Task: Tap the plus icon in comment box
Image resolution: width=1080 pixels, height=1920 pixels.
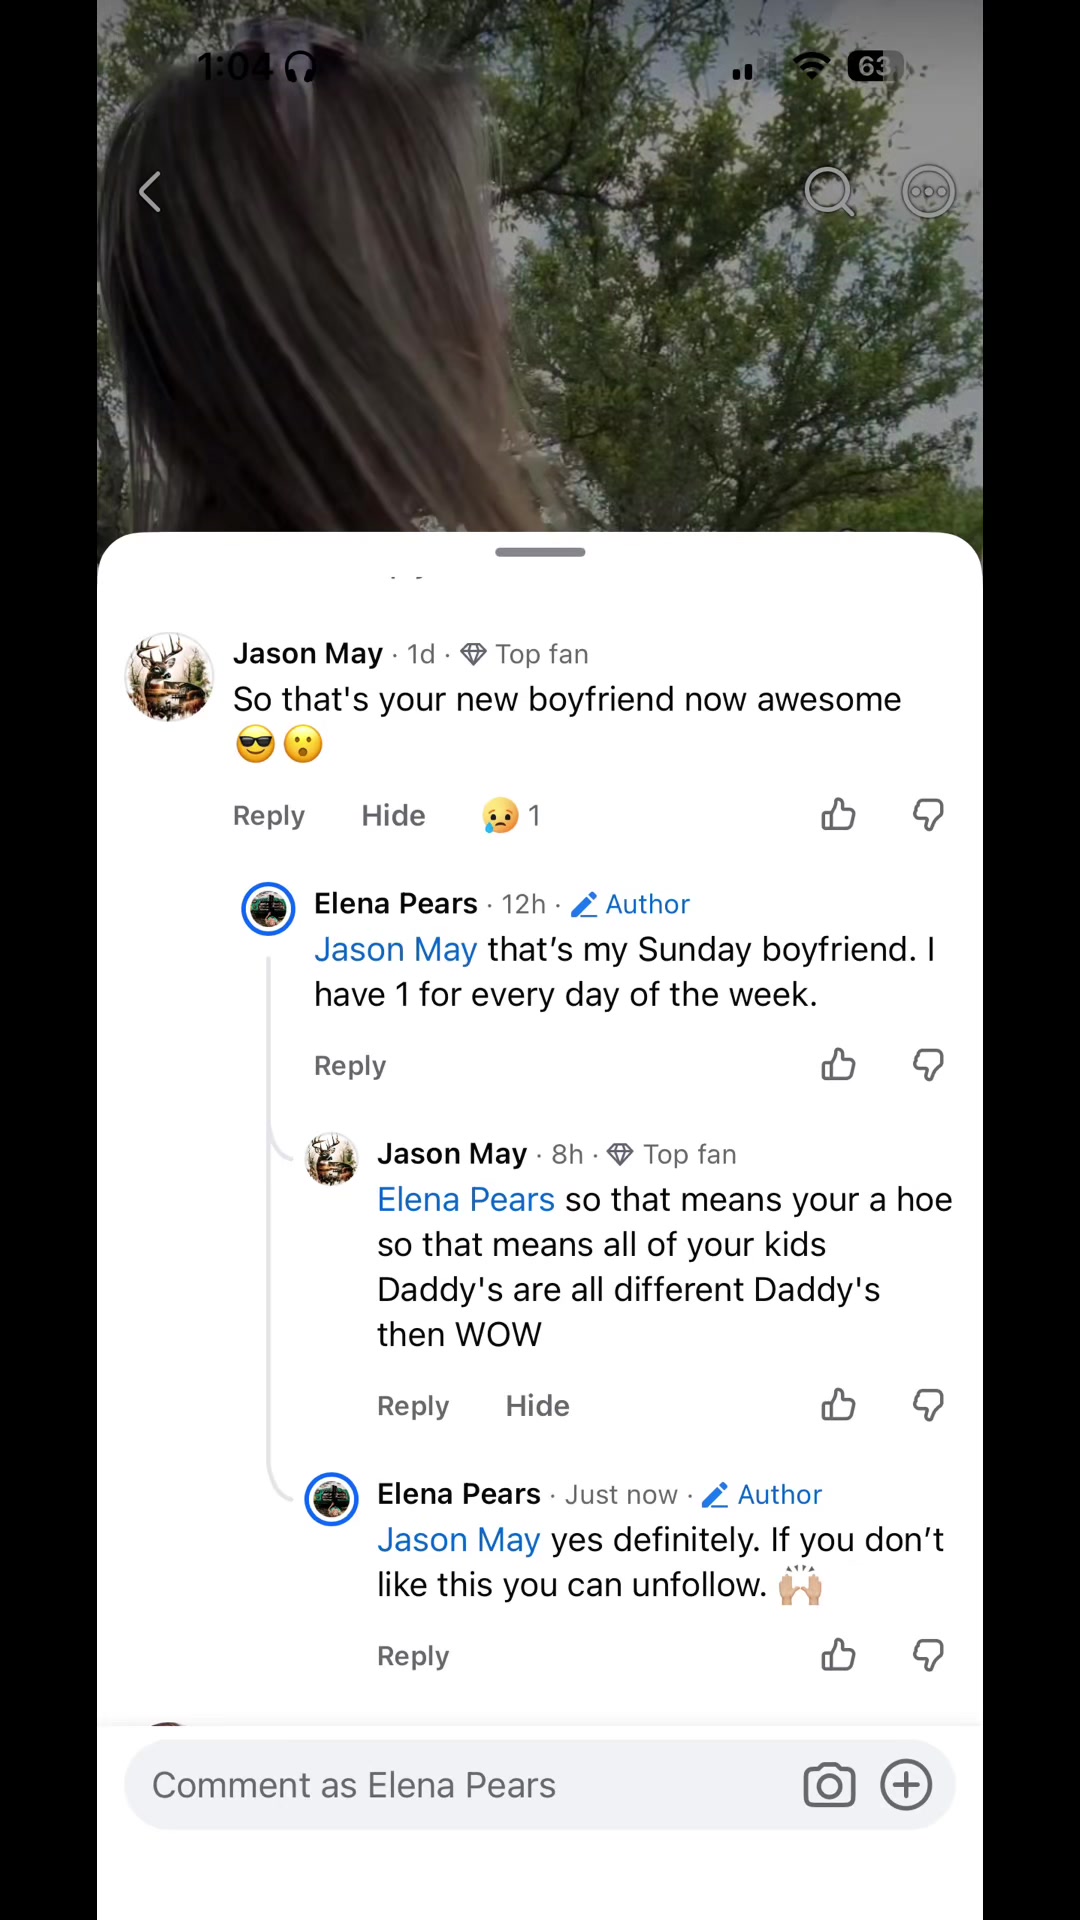Action: (906, 1785)
